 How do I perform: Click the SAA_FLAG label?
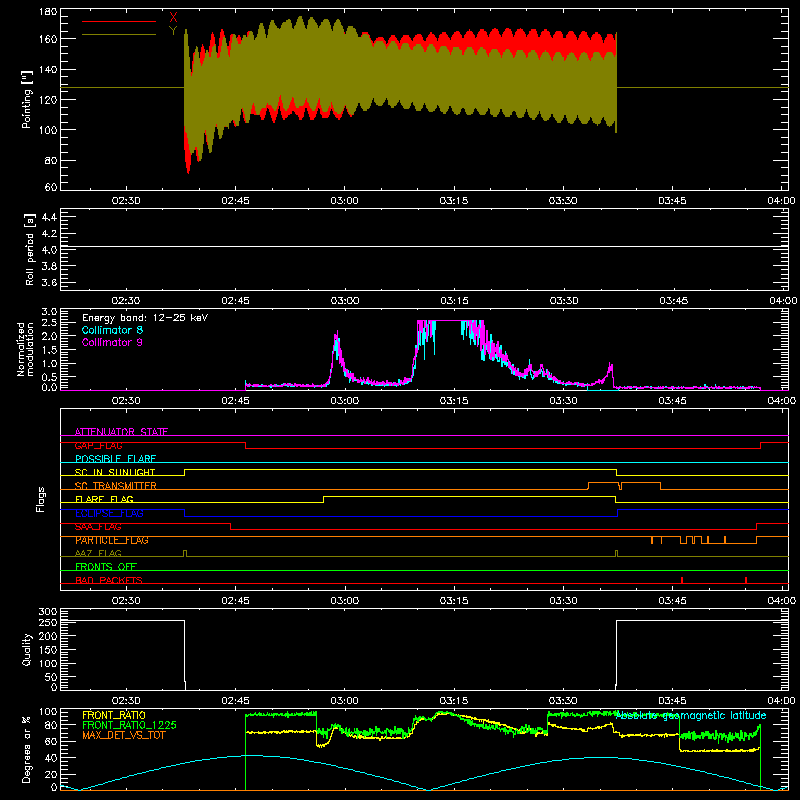click(x=98, y=526)
